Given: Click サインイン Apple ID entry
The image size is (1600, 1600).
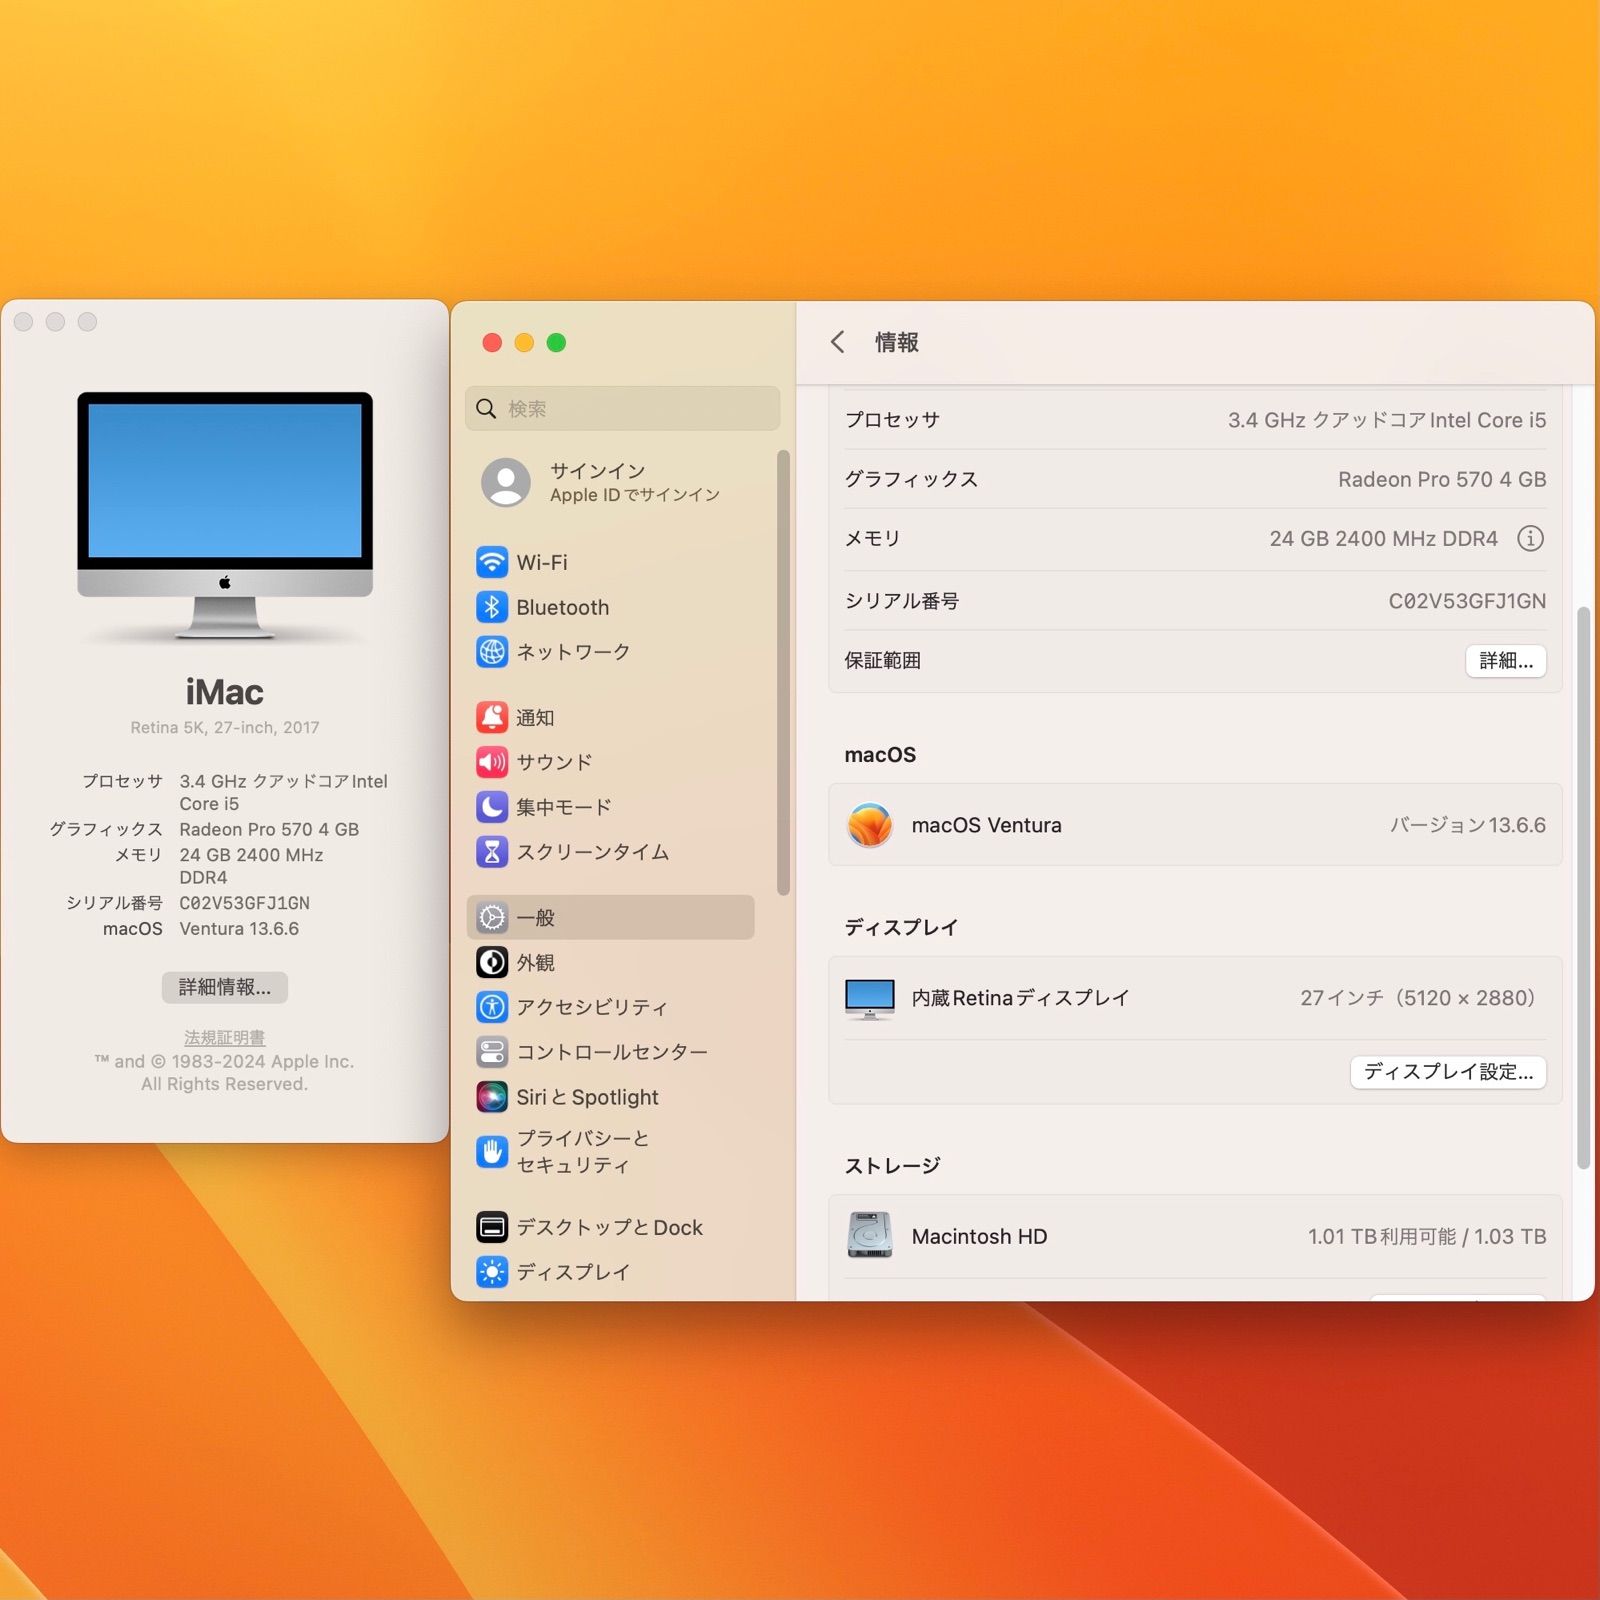Looking at the screenshot, I should (x=612, y=482).
